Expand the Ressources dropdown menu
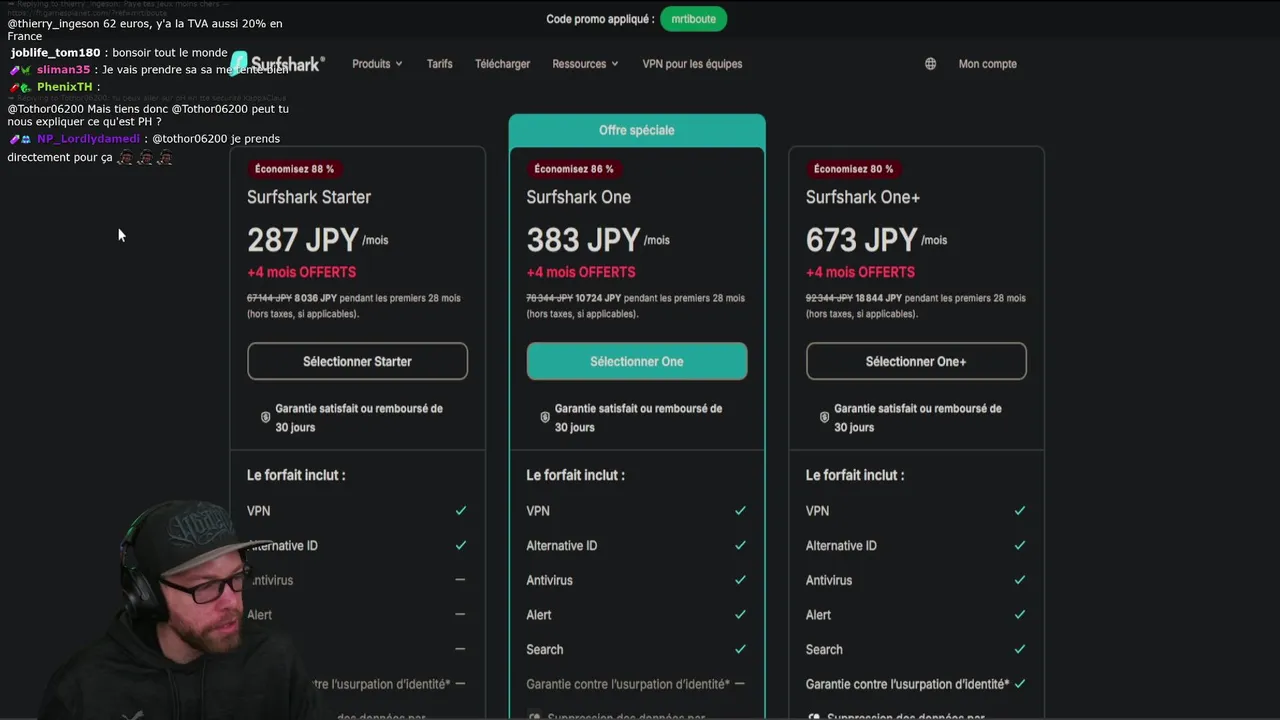1280x720 pixels. click(x=585, y=64)
